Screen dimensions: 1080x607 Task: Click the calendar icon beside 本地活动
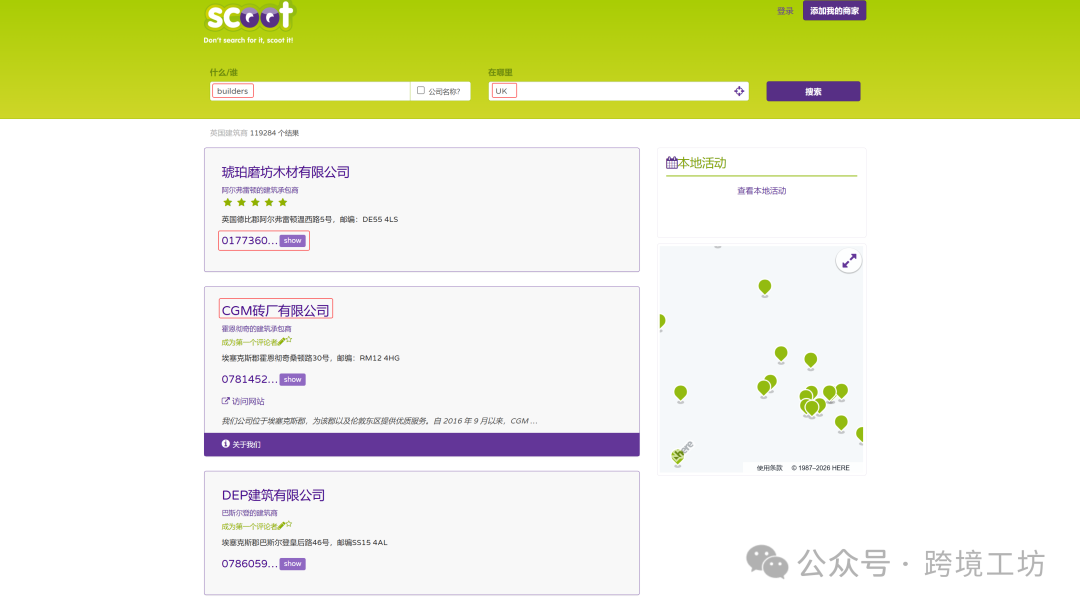pos(672,162)
